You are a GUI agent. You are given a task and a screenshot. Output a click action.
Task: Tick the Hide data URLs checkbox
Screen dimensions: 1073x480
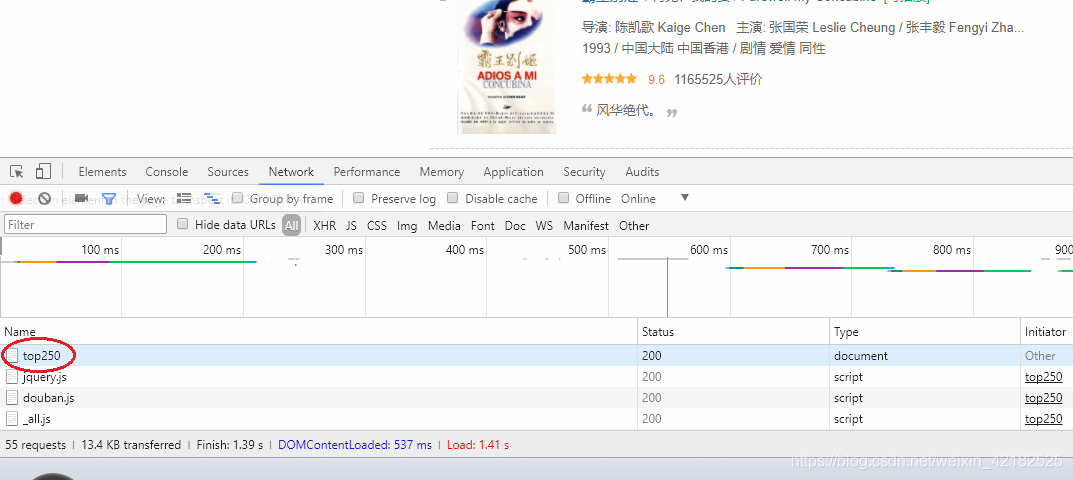click(x=182, y=224)
